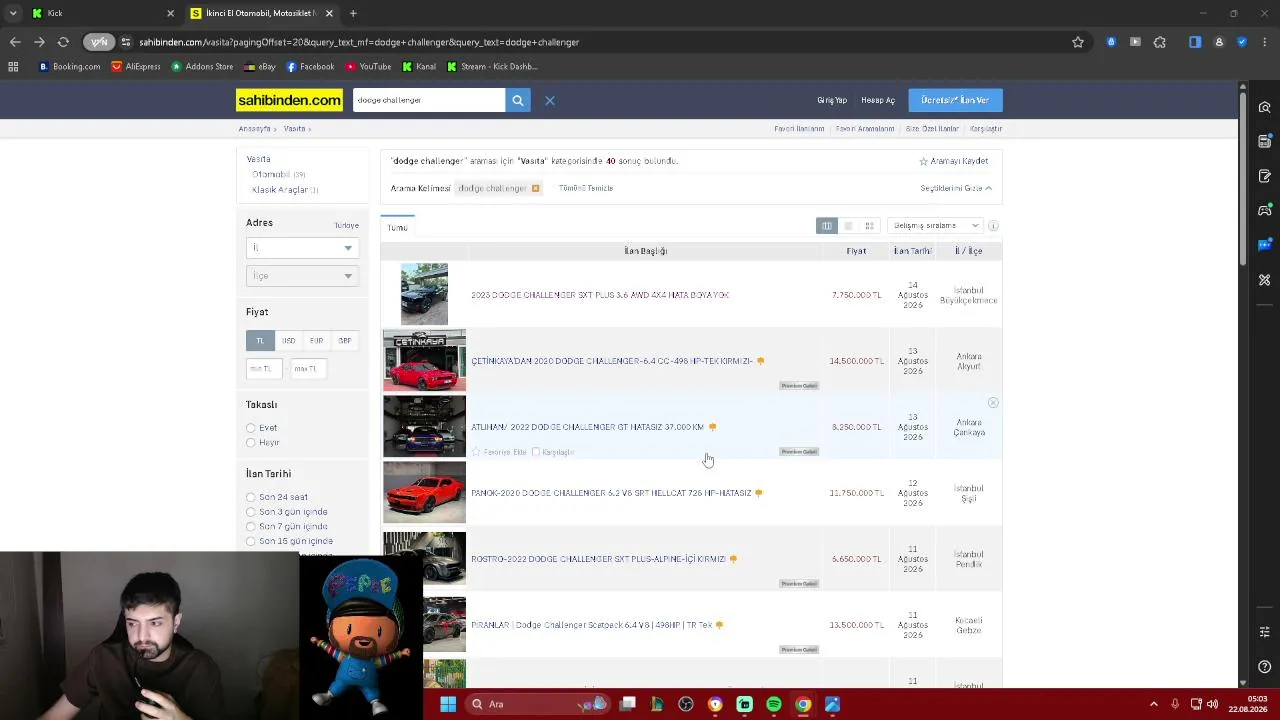Open the YouTube bookmark

pyautogui.click(x=368, y=67)
